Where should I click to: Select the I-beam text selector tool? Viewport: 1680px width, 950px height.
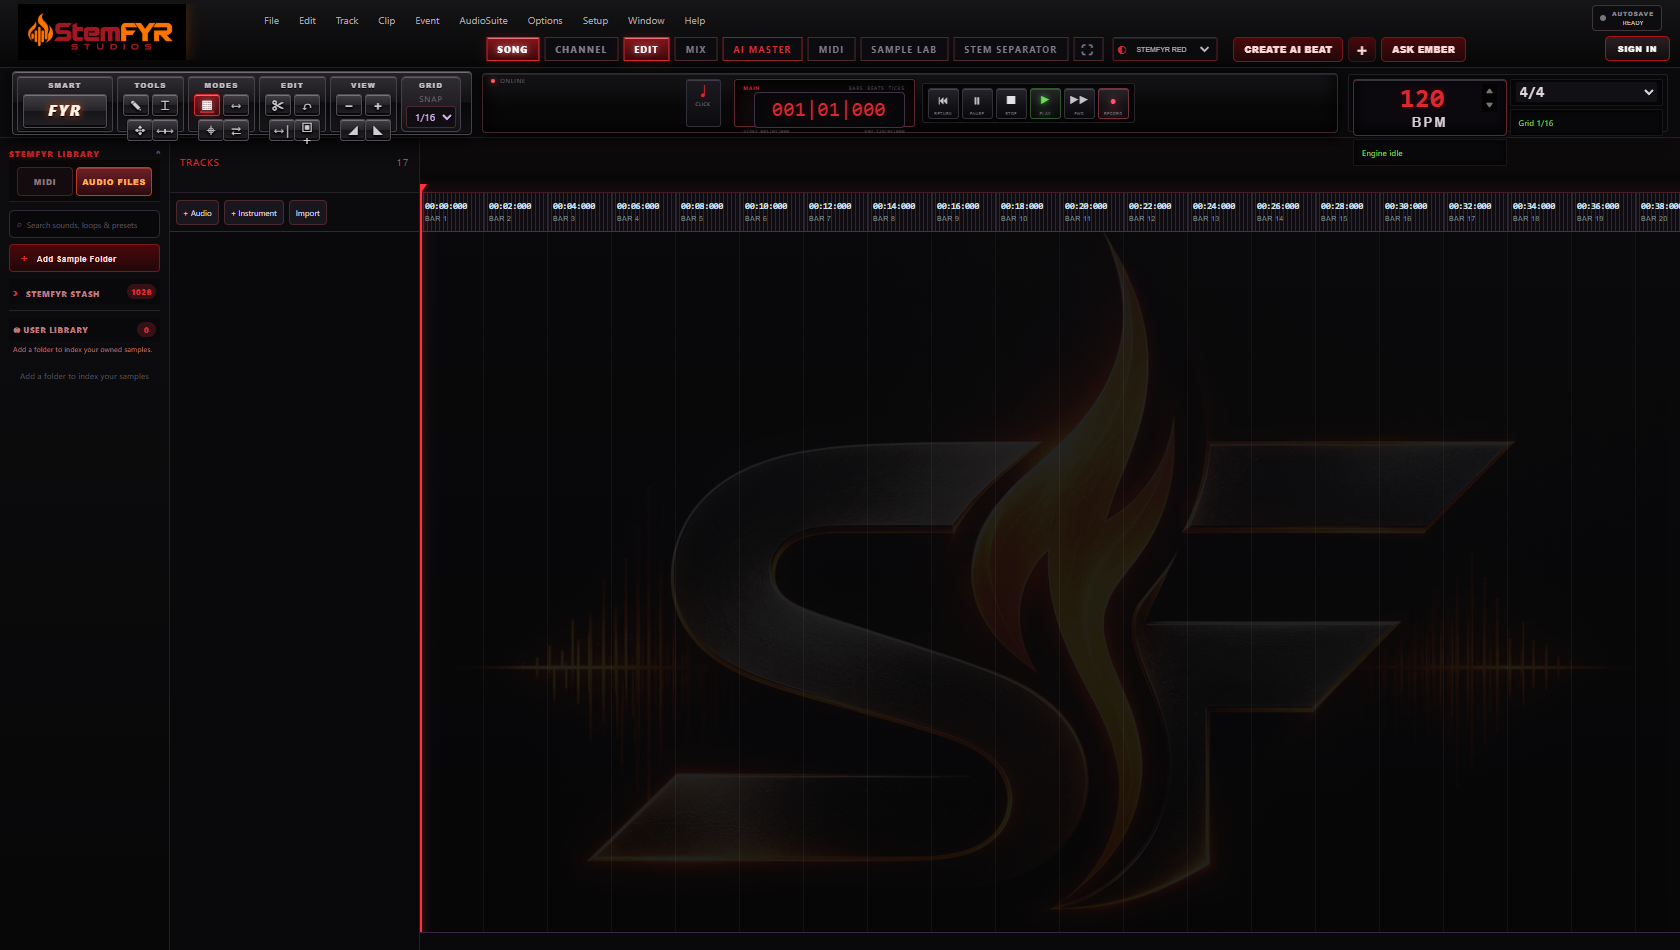(165, 105)
